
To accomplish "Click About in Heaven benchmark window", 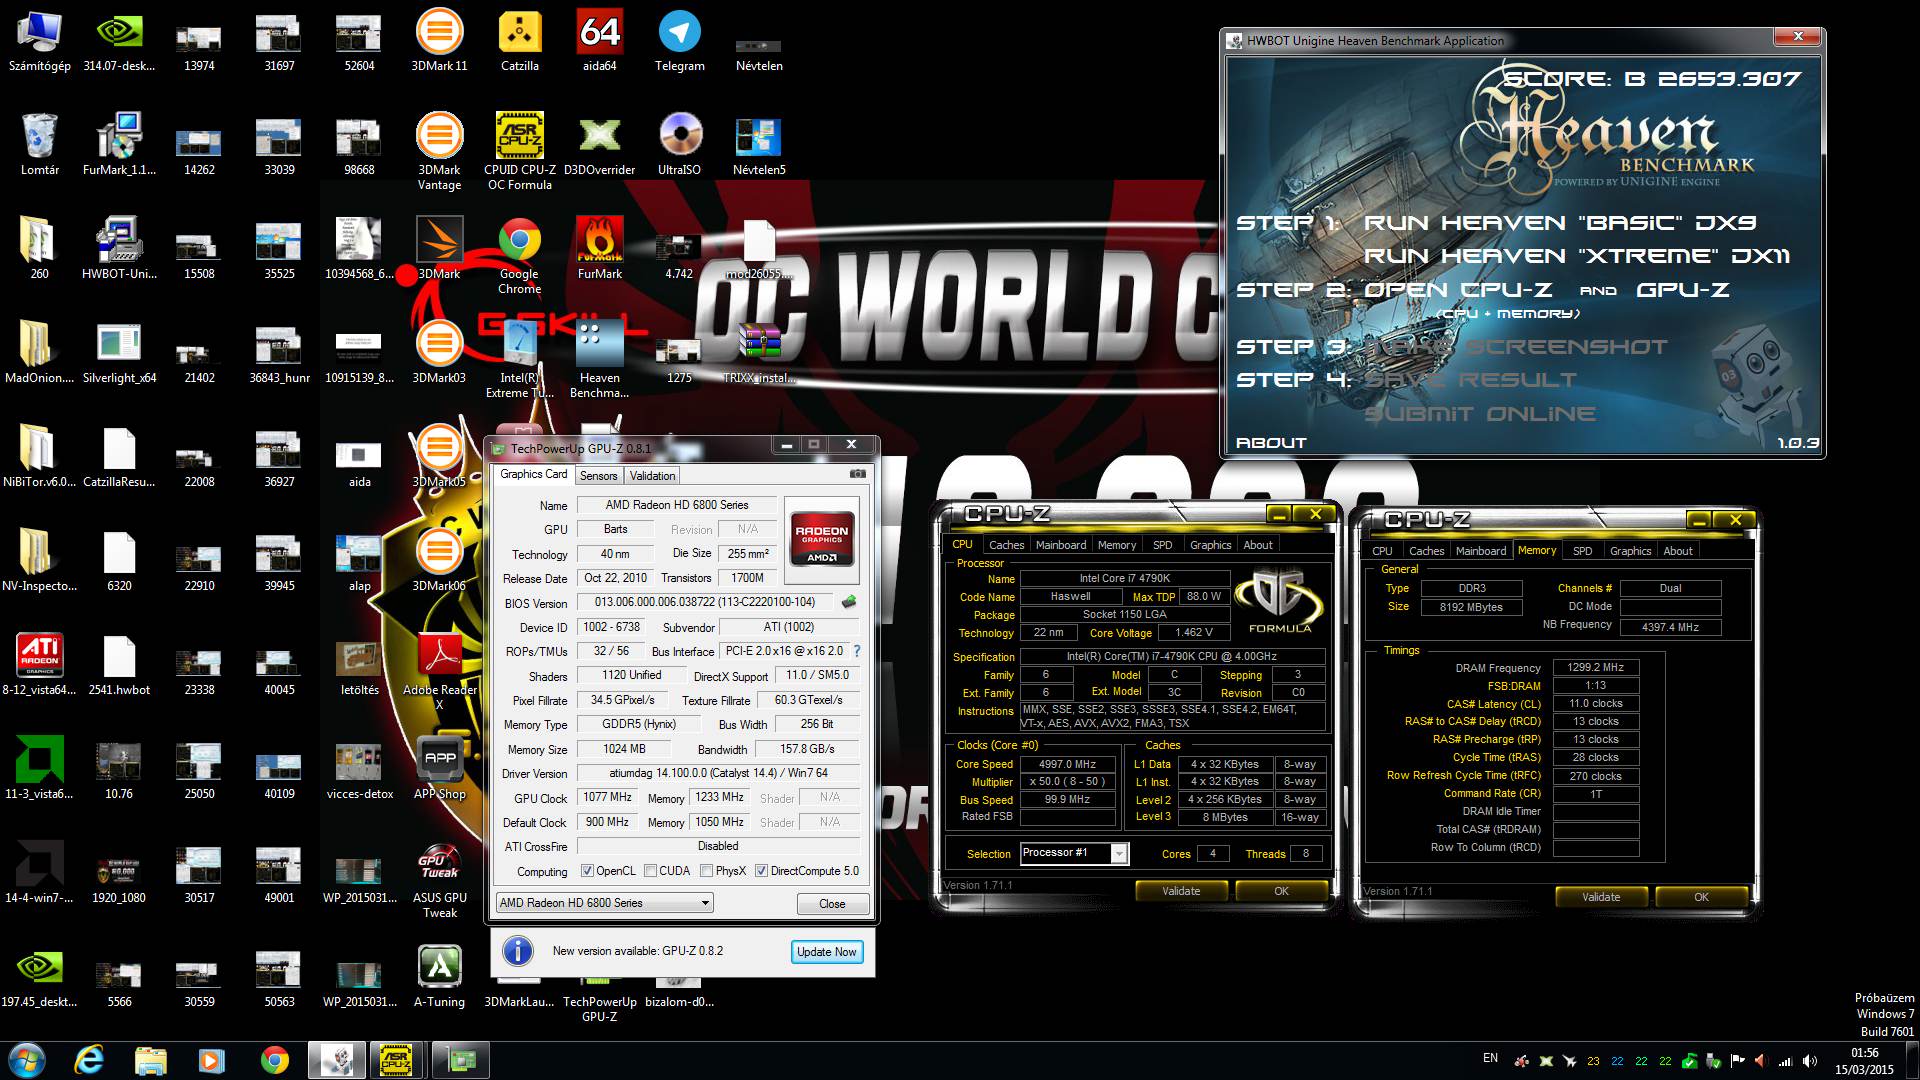I will click(1271, 443).
